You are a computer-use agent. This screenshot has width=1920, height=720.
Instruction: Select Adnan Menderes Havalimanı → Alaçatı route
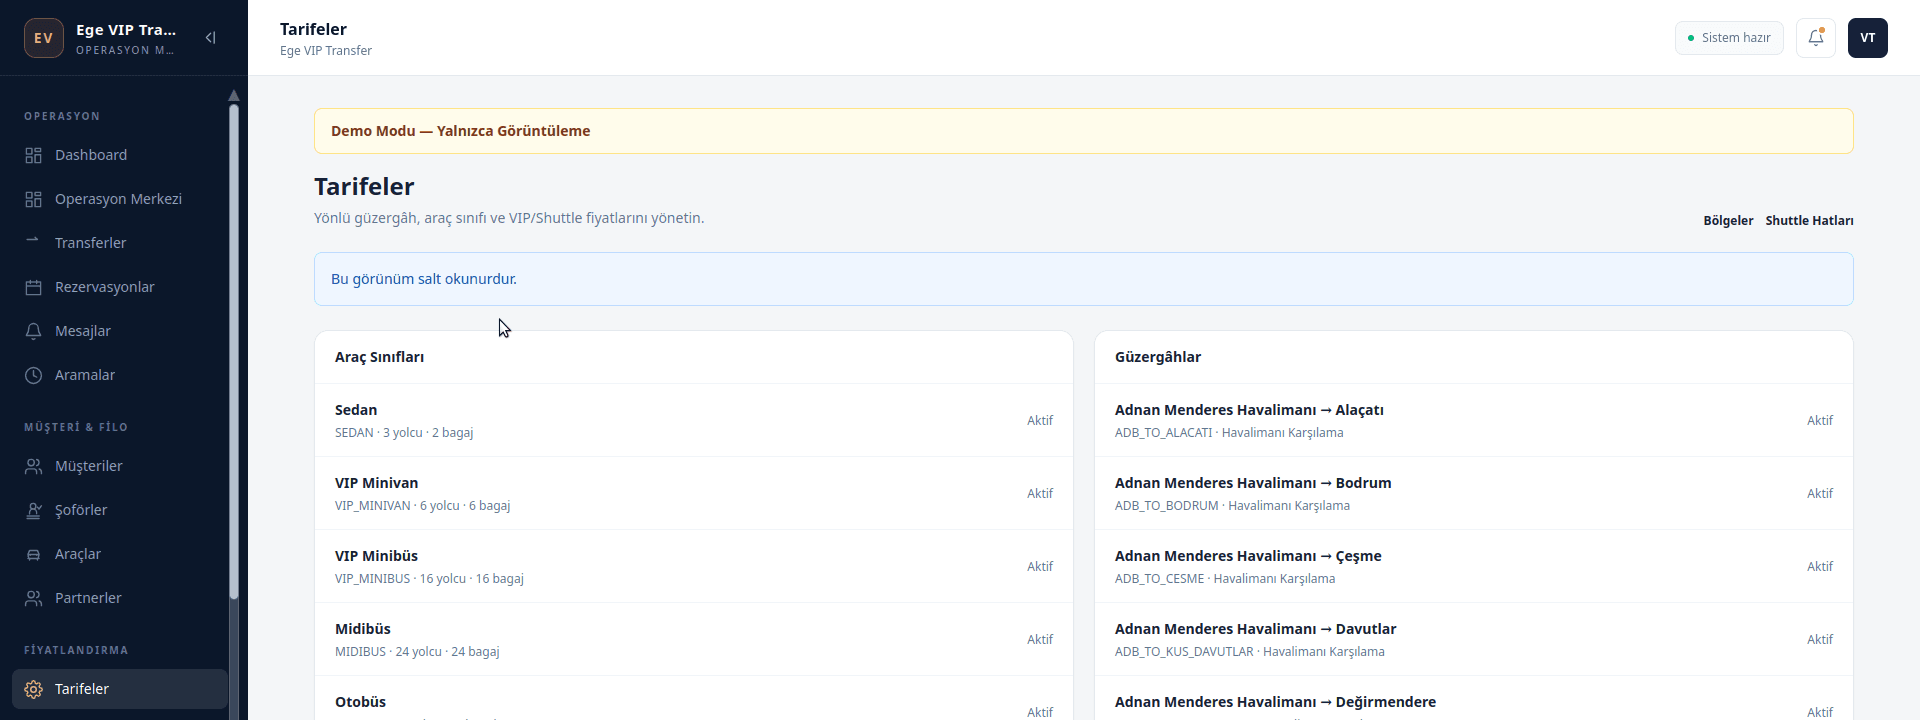coord(1474,420)
